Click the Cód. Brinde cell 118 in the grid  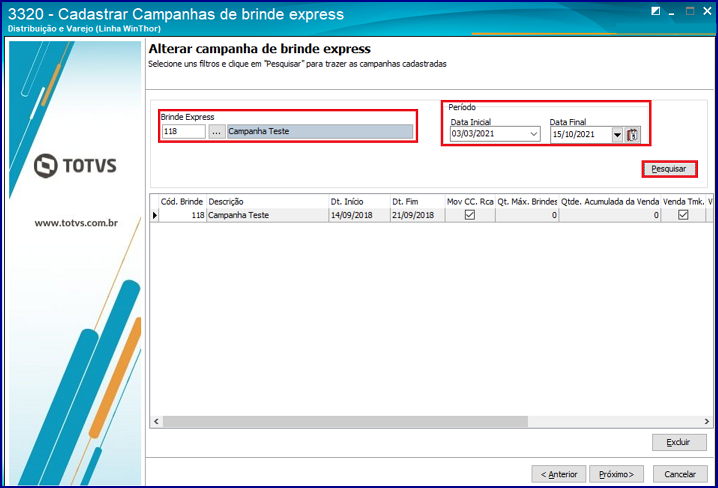click(182, 215)
